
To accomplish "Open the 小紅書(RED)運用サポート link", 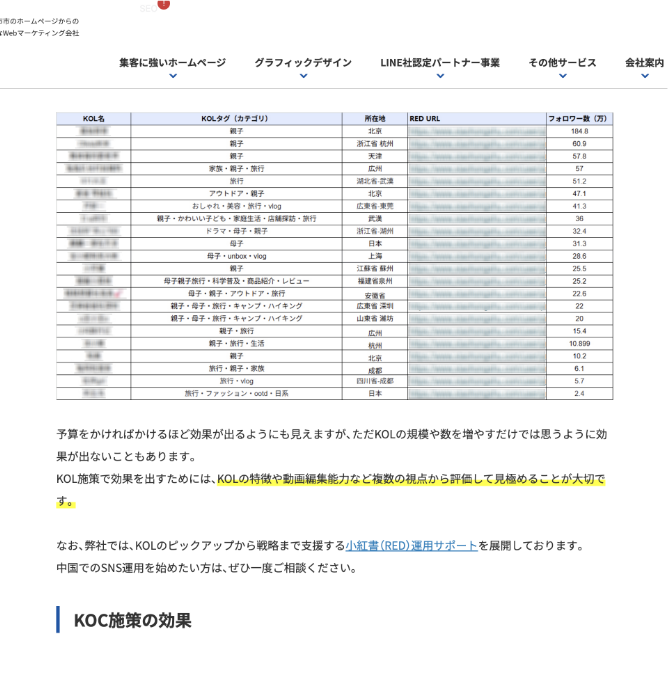I will tap(411, 546).
